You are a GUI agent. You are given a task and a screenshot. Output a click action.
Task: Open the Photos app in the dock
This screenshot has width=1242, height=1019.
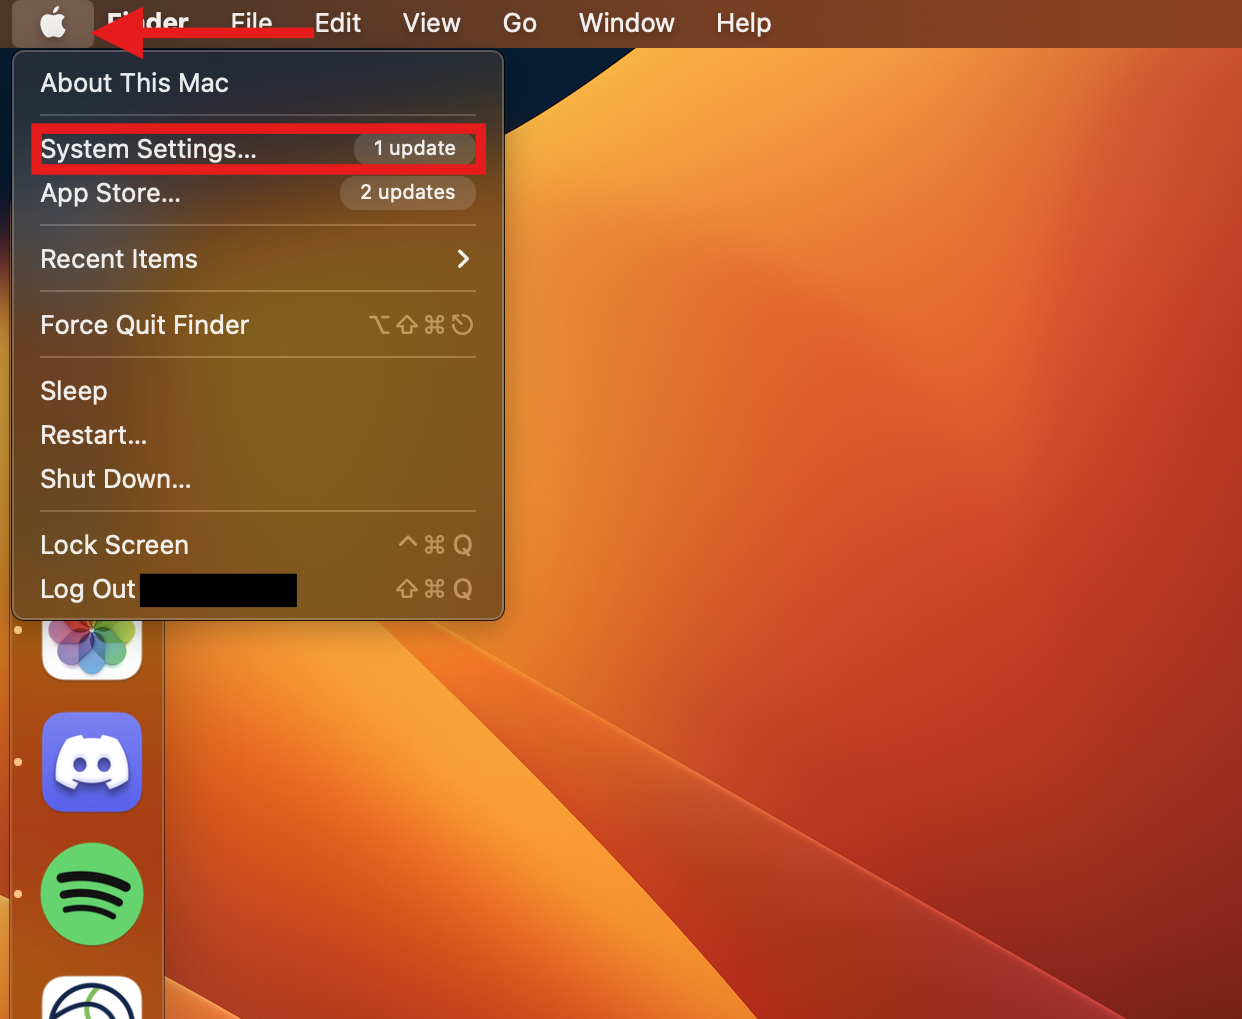[x=91, y=648]
